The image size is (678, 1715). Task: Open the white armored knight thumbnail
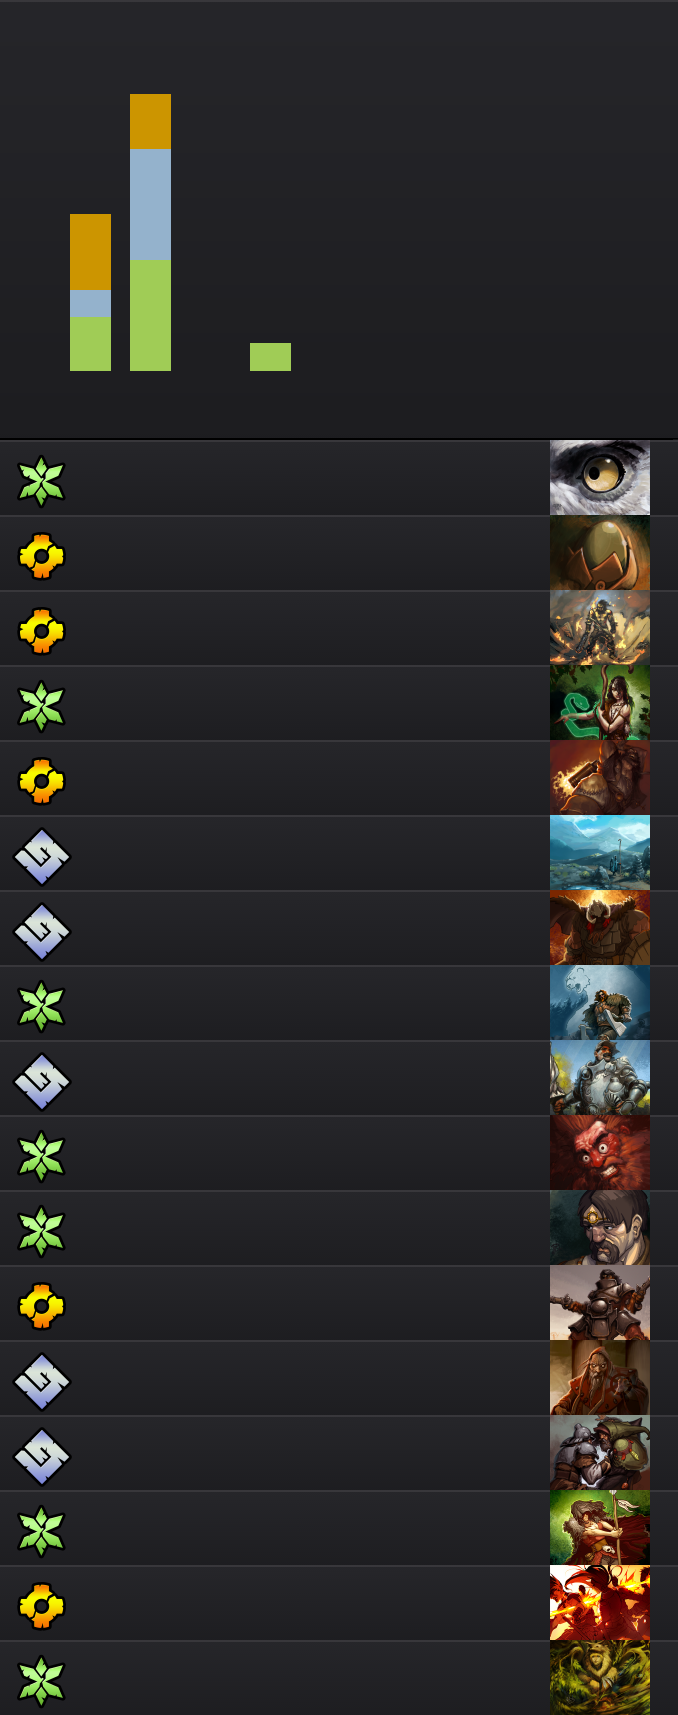coord(600,1078)
